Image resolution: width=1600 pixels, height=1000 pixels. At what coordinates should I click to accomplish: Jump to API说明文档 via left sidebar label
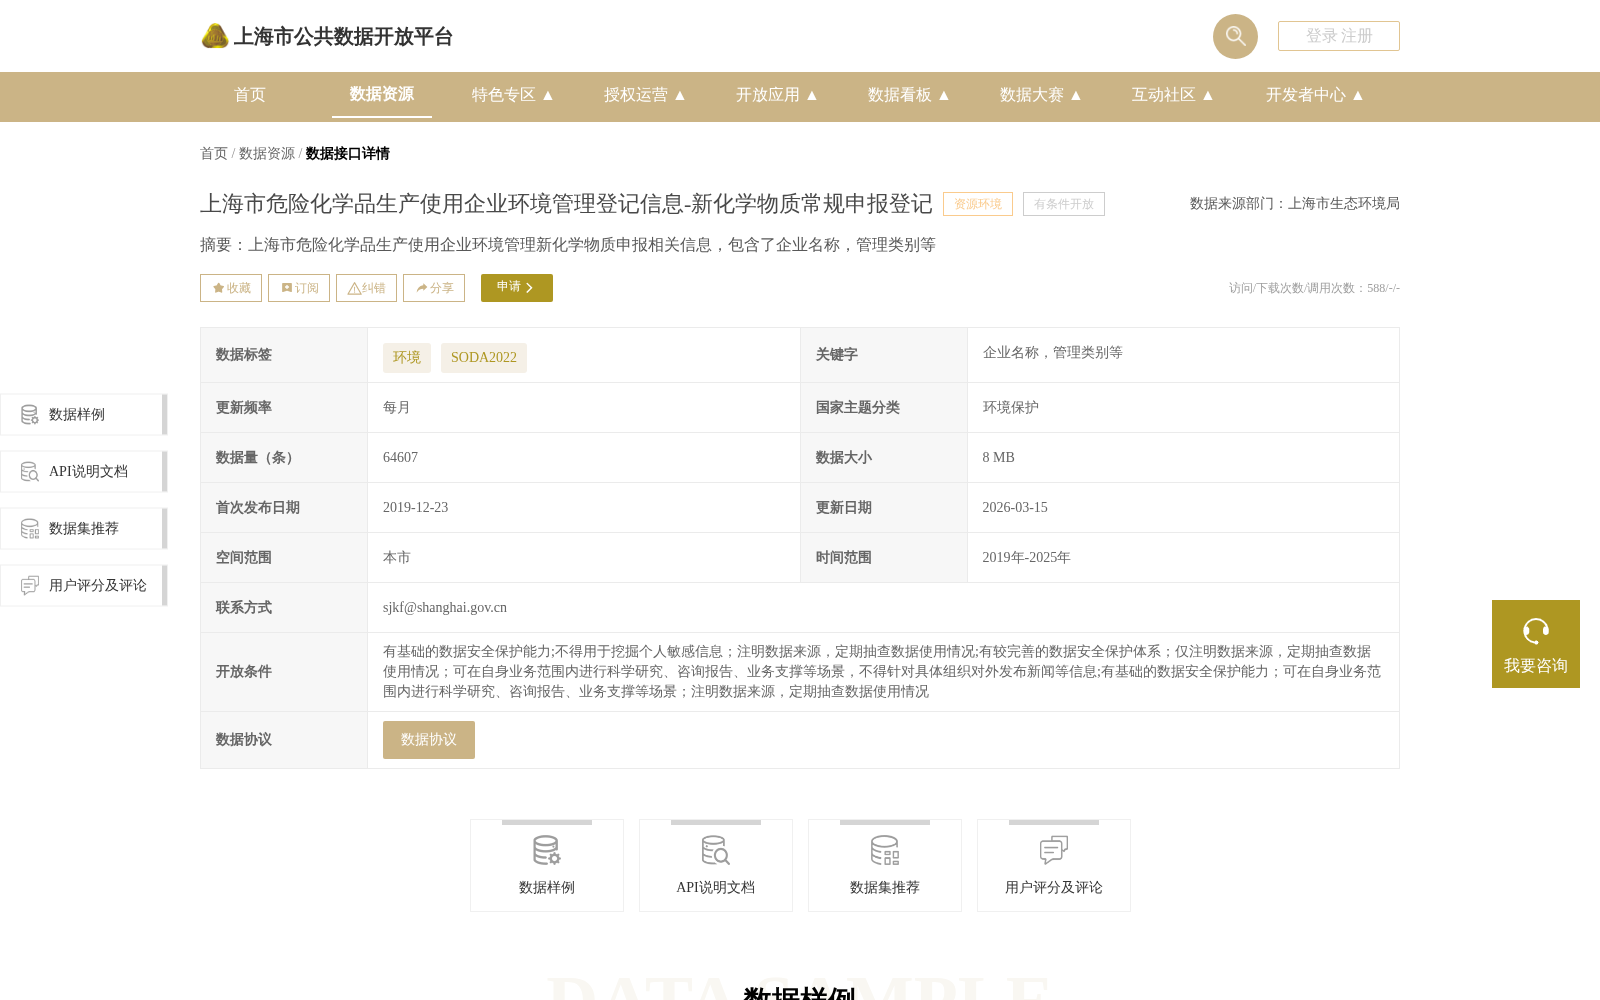point(88,472)
